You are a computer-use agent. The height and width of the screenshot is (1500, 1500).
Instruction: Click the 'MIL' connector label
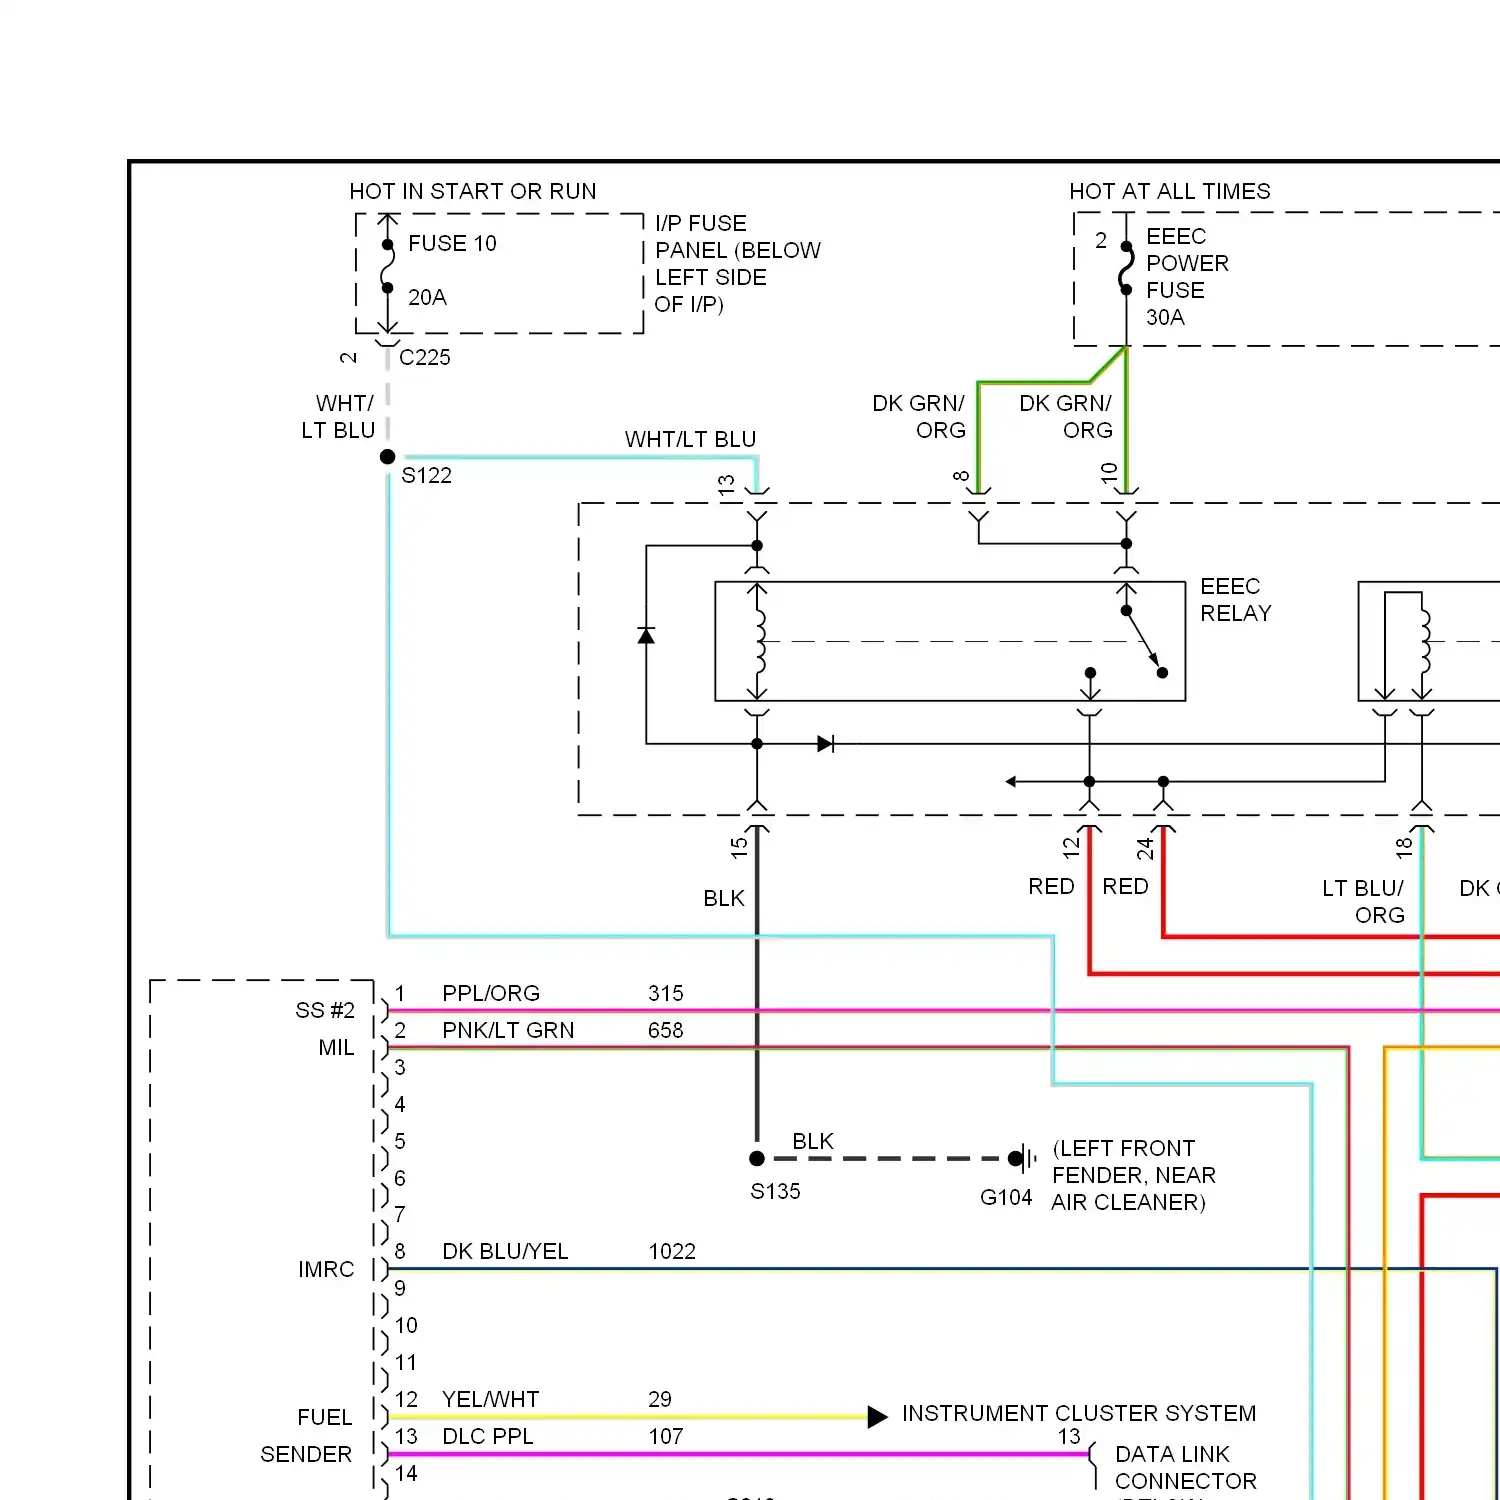(336, 1047)
